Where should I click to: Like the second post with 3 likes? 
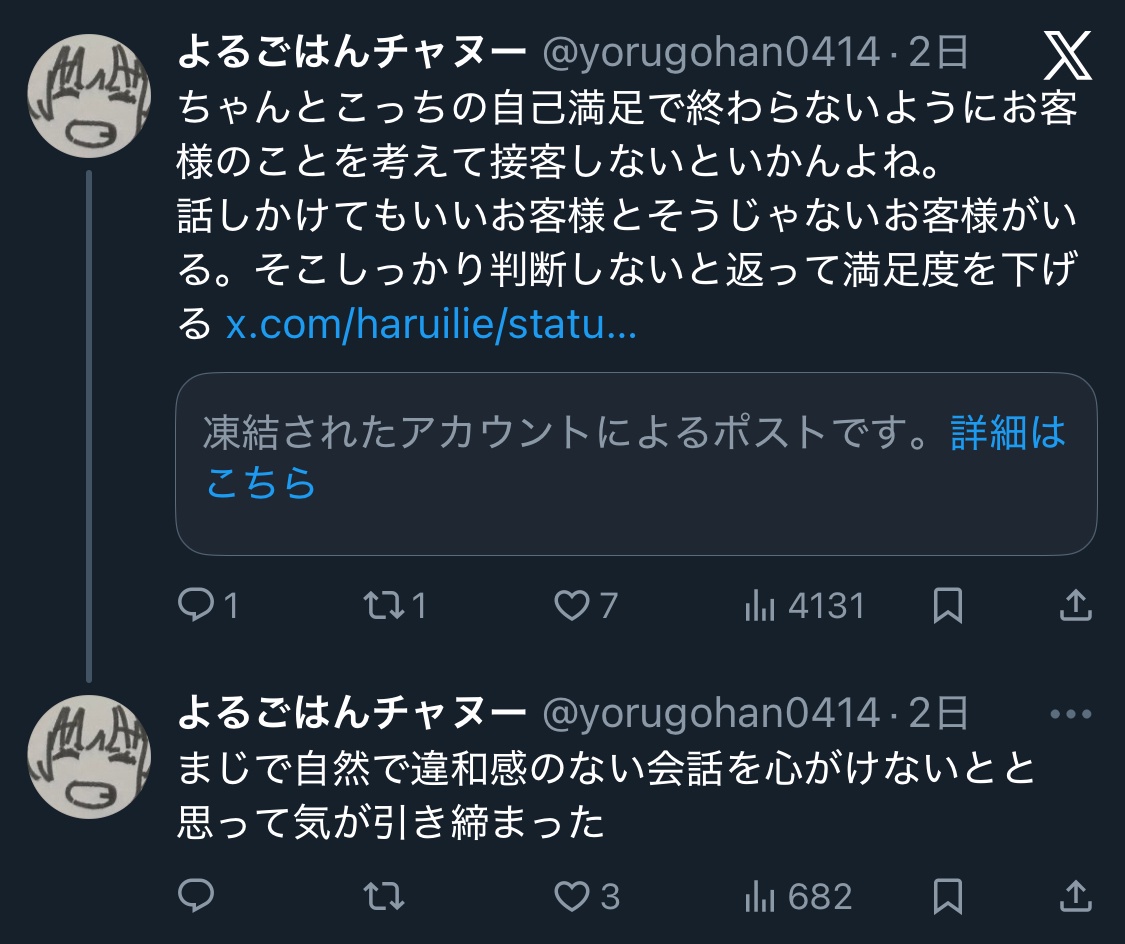[x=572, y=896]
